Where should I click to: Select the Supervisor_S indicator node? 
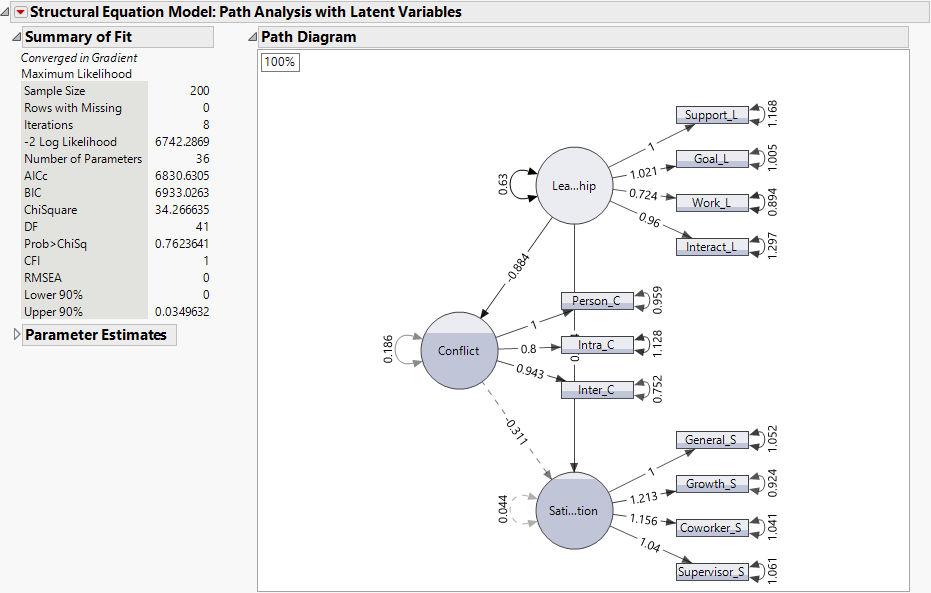click(713, 571)
